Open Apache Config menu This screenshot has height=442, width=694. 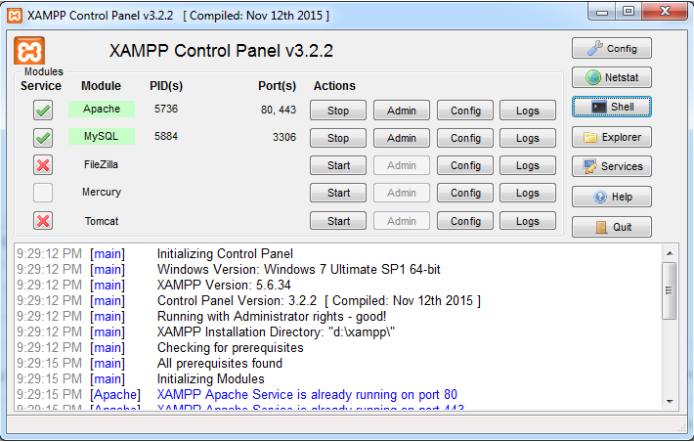(465, 111)
